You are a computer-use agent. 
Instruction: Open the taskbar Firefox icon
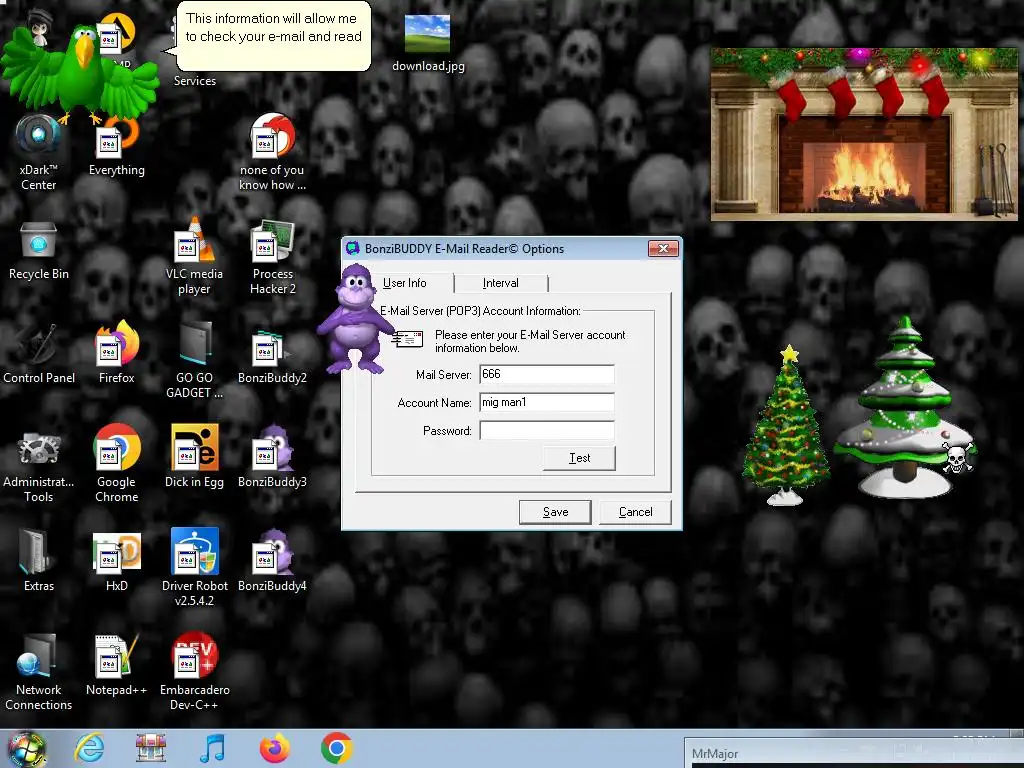[x=275, y=748]
